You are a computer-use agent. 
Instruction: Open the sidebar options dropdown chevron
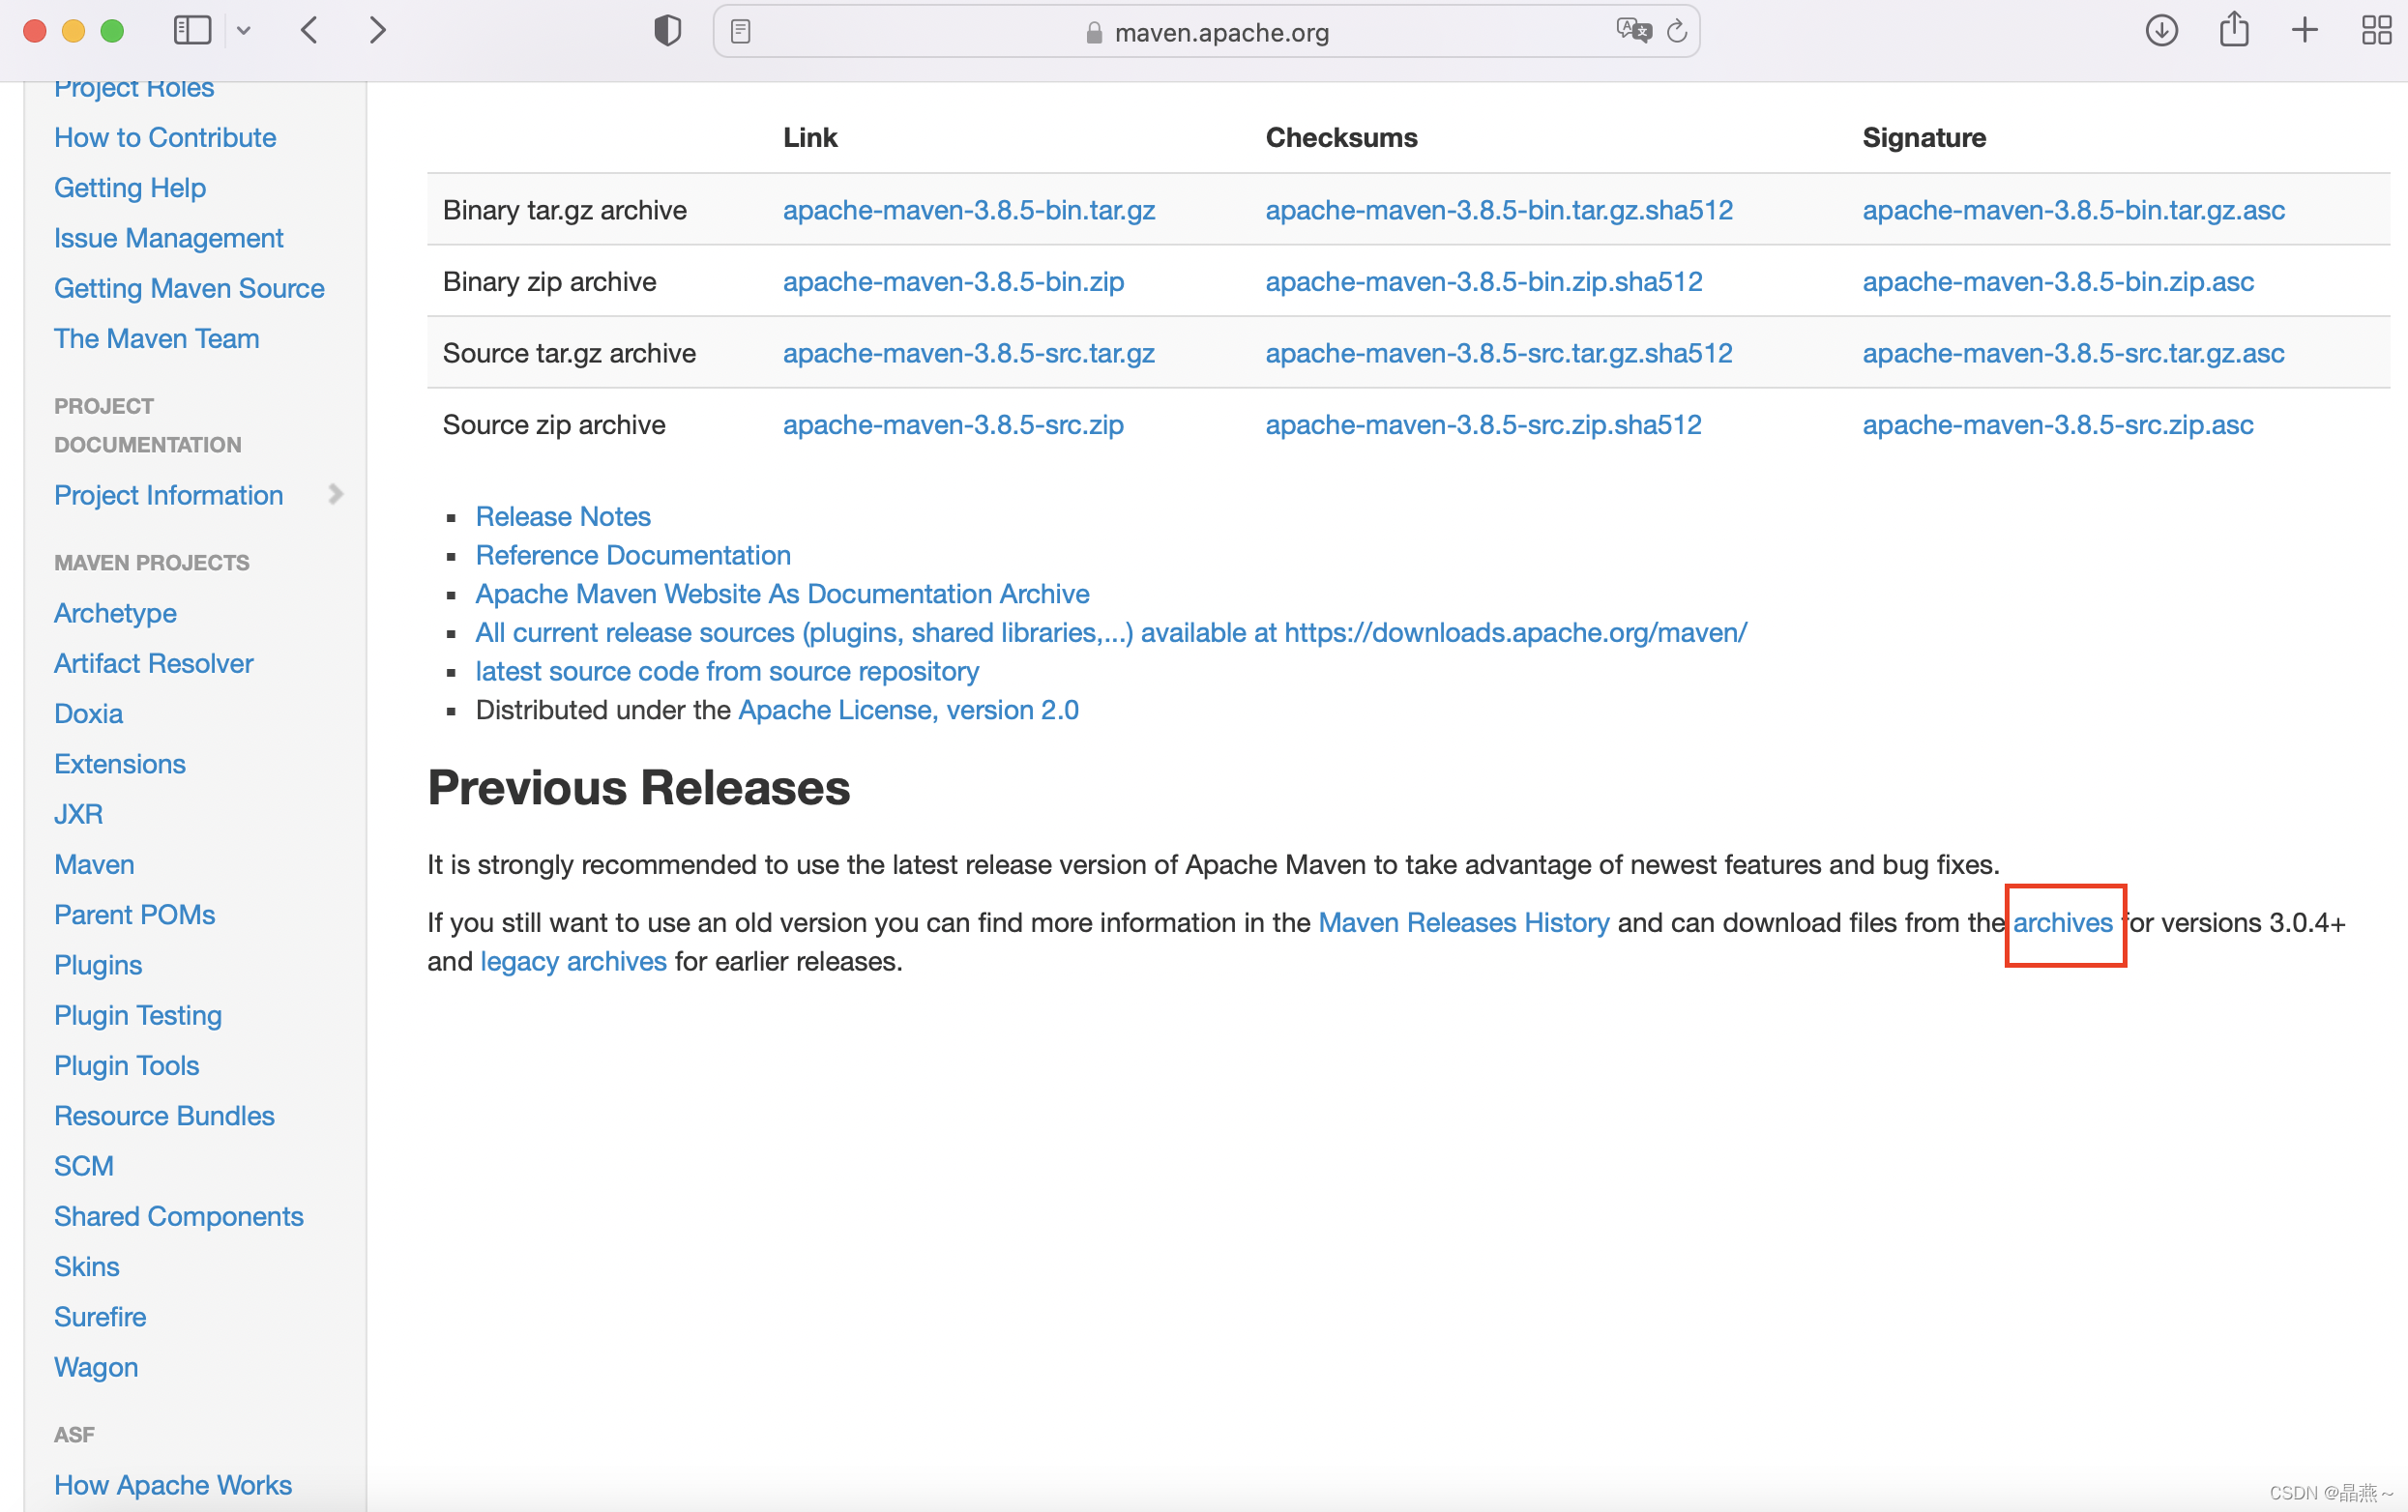pos(243,31)
